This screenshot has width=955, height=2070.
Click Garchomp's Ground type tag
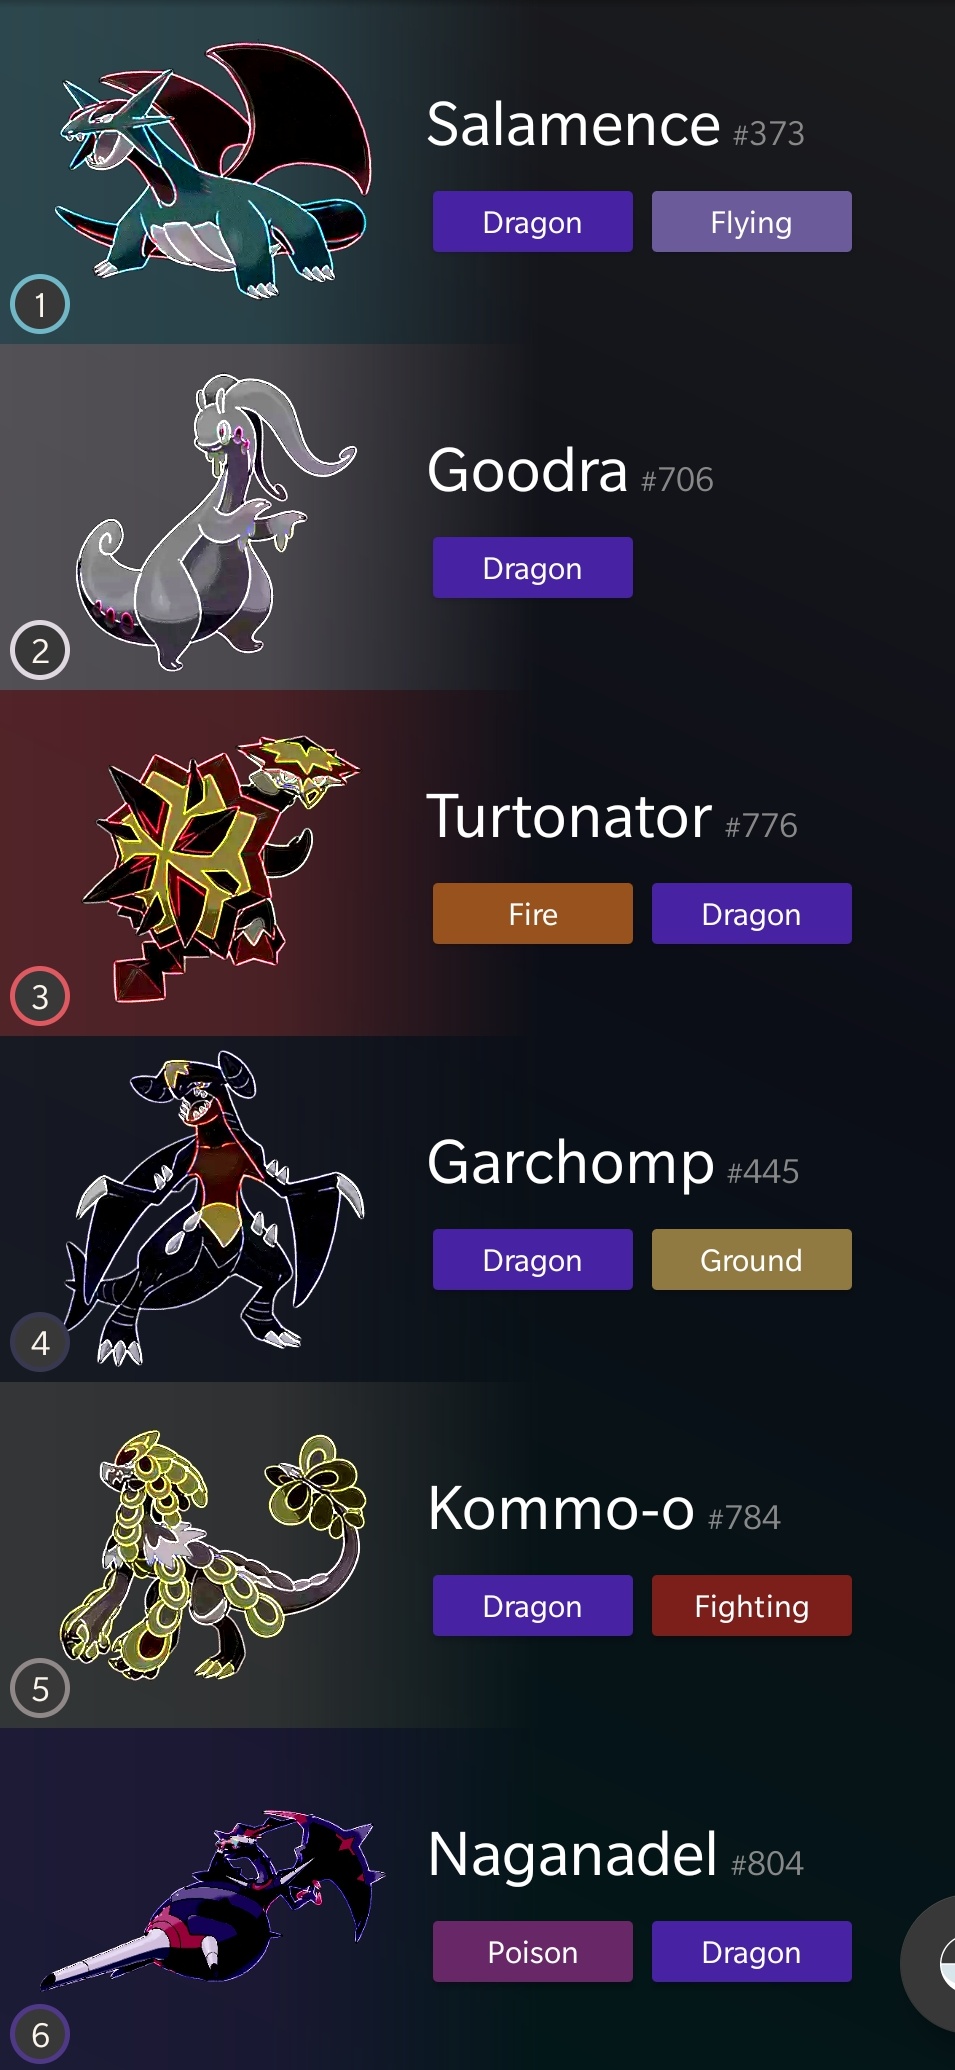coord(752,1259)
